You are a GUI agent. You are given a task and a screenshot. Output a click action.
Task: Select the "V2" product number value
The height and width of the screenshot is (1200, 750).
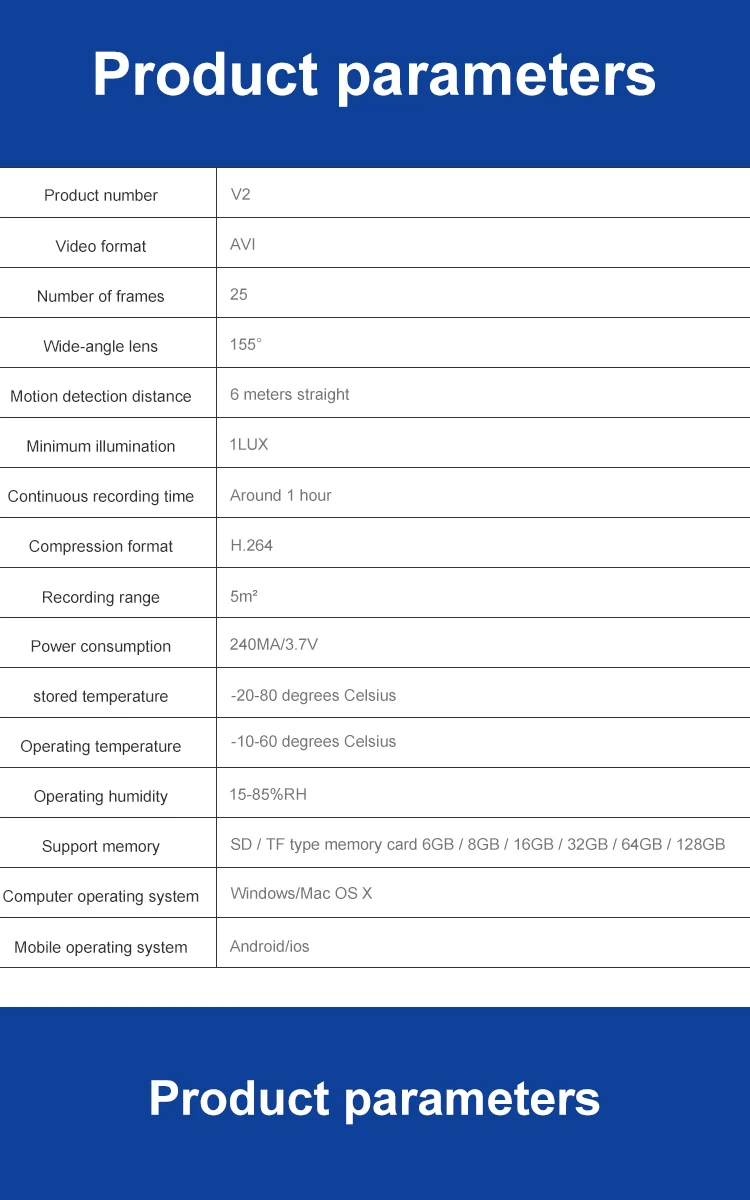[x=240, y=194]
